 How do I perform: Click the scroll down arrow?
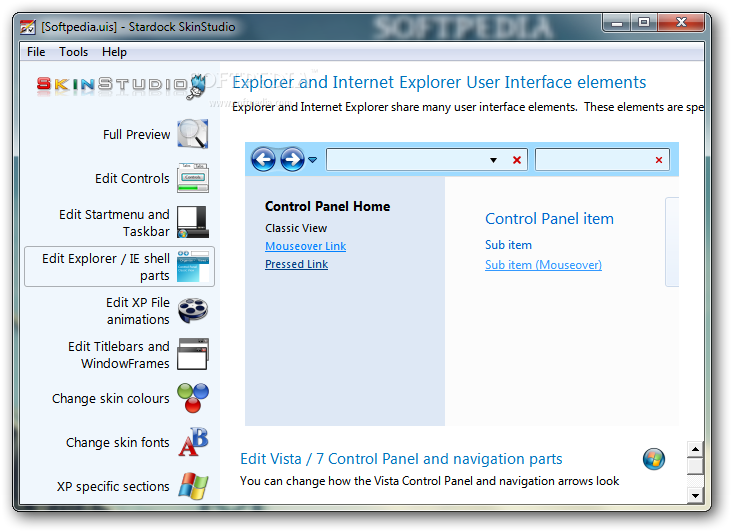(x=695, y=496)
